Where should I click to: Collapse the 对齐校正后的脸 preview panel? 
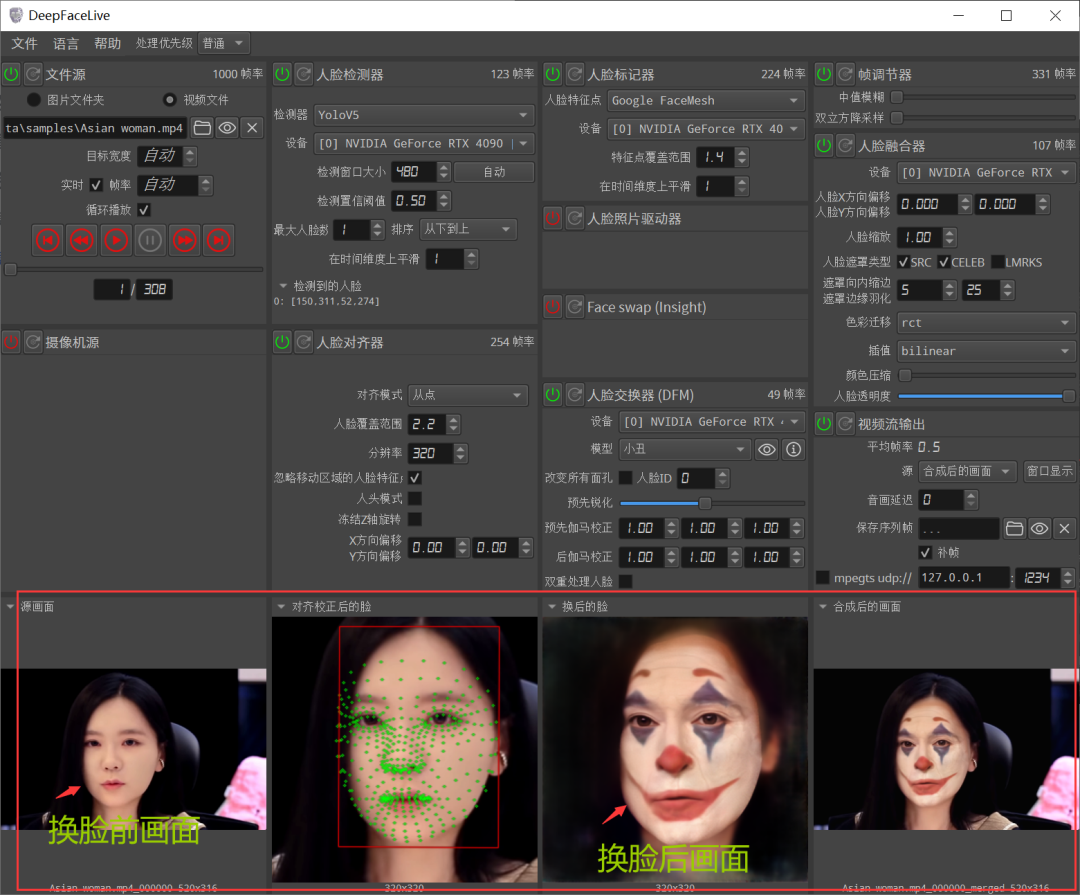coord(281,606)
